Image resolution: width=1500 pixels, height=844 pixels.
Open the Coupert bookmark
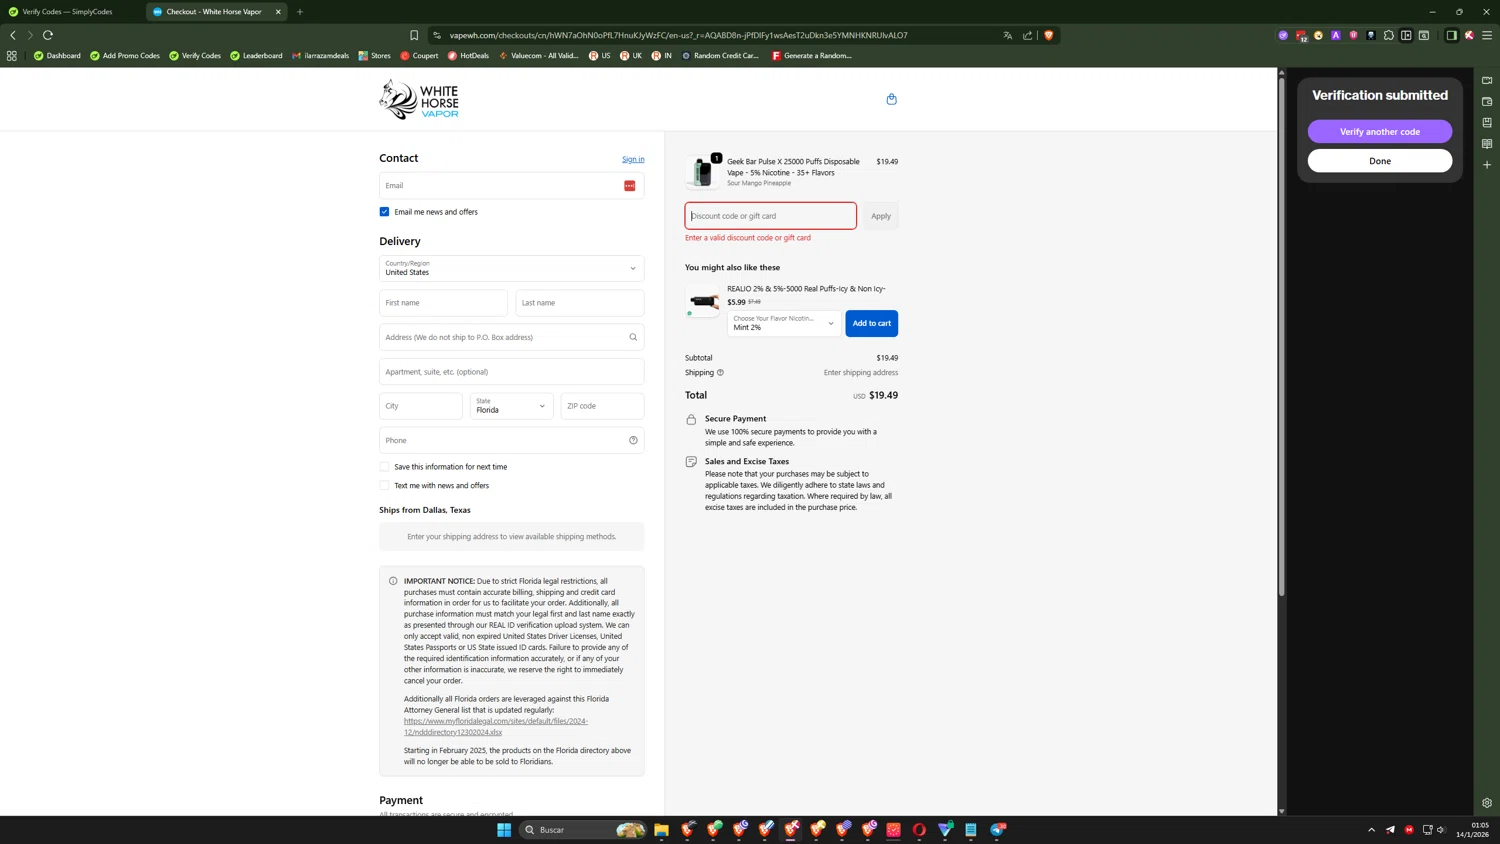pyautogui.click(x=419, y=56)
